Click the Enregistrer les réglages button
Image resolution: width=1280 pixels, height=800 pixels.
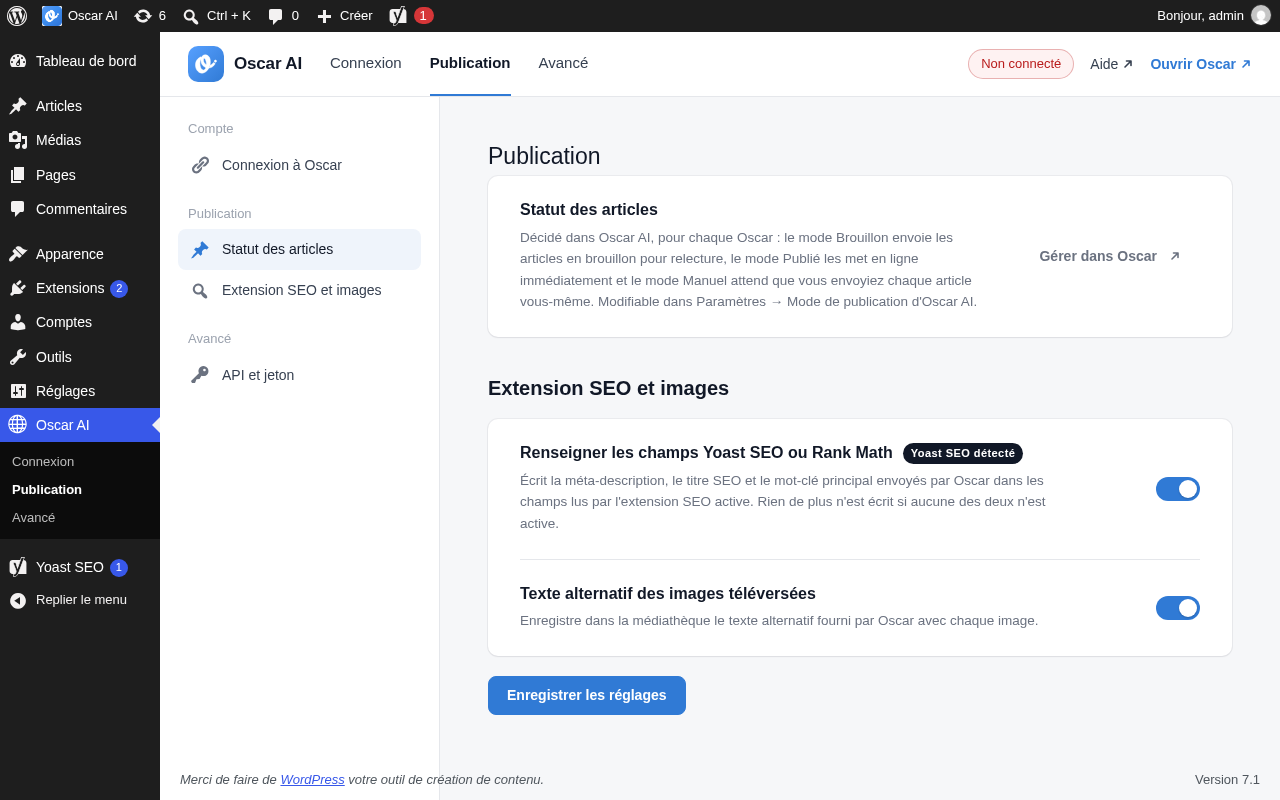[587, 695]
